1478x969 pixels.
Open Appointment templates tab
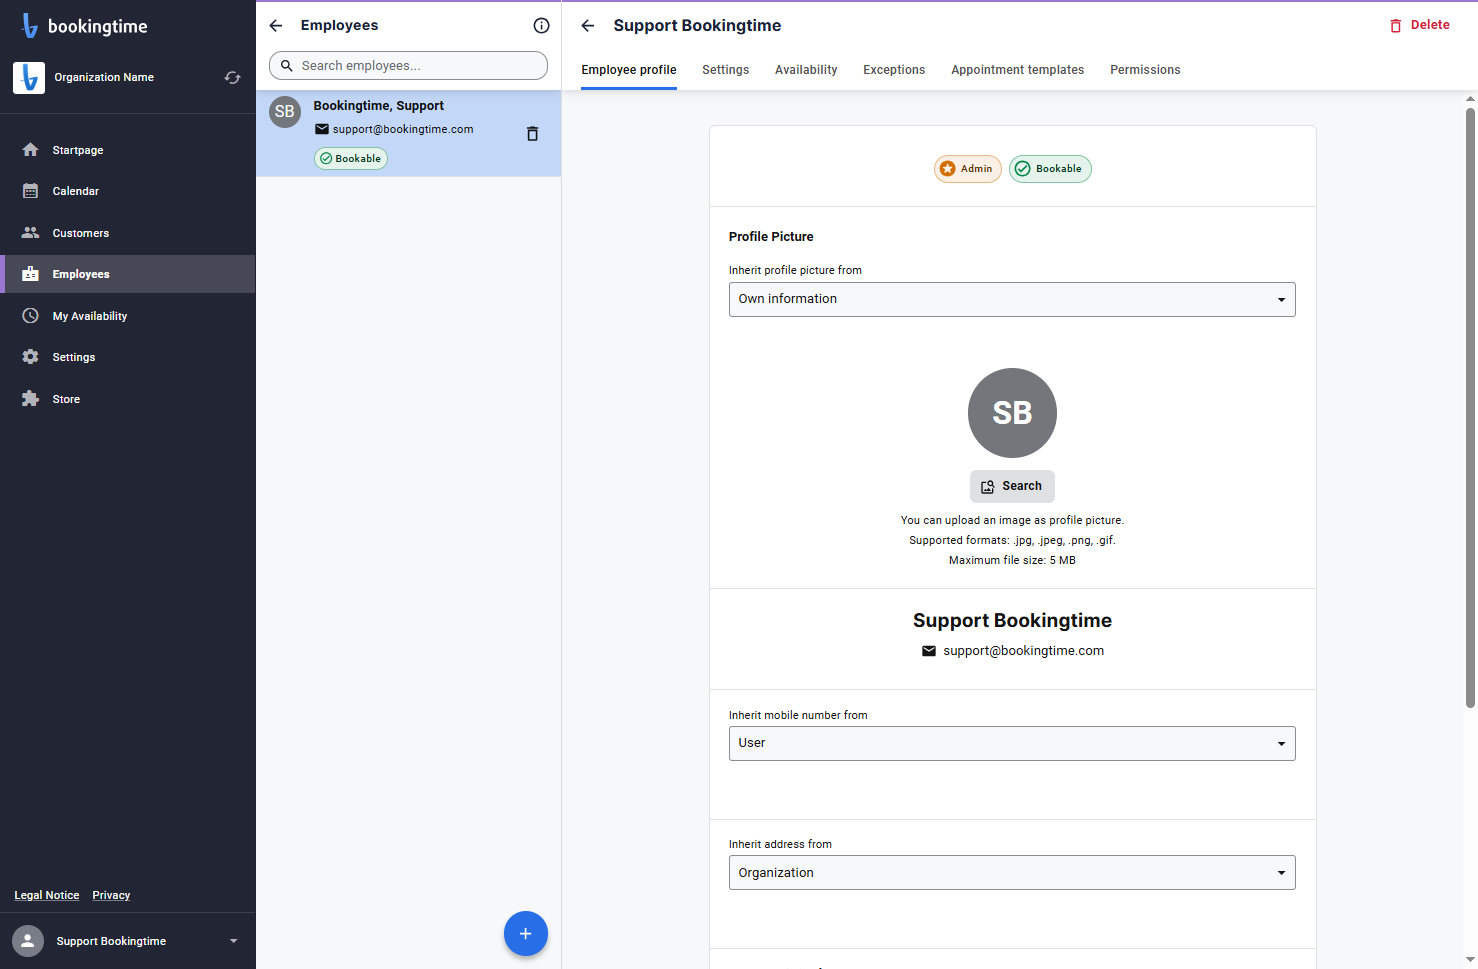1018,70
